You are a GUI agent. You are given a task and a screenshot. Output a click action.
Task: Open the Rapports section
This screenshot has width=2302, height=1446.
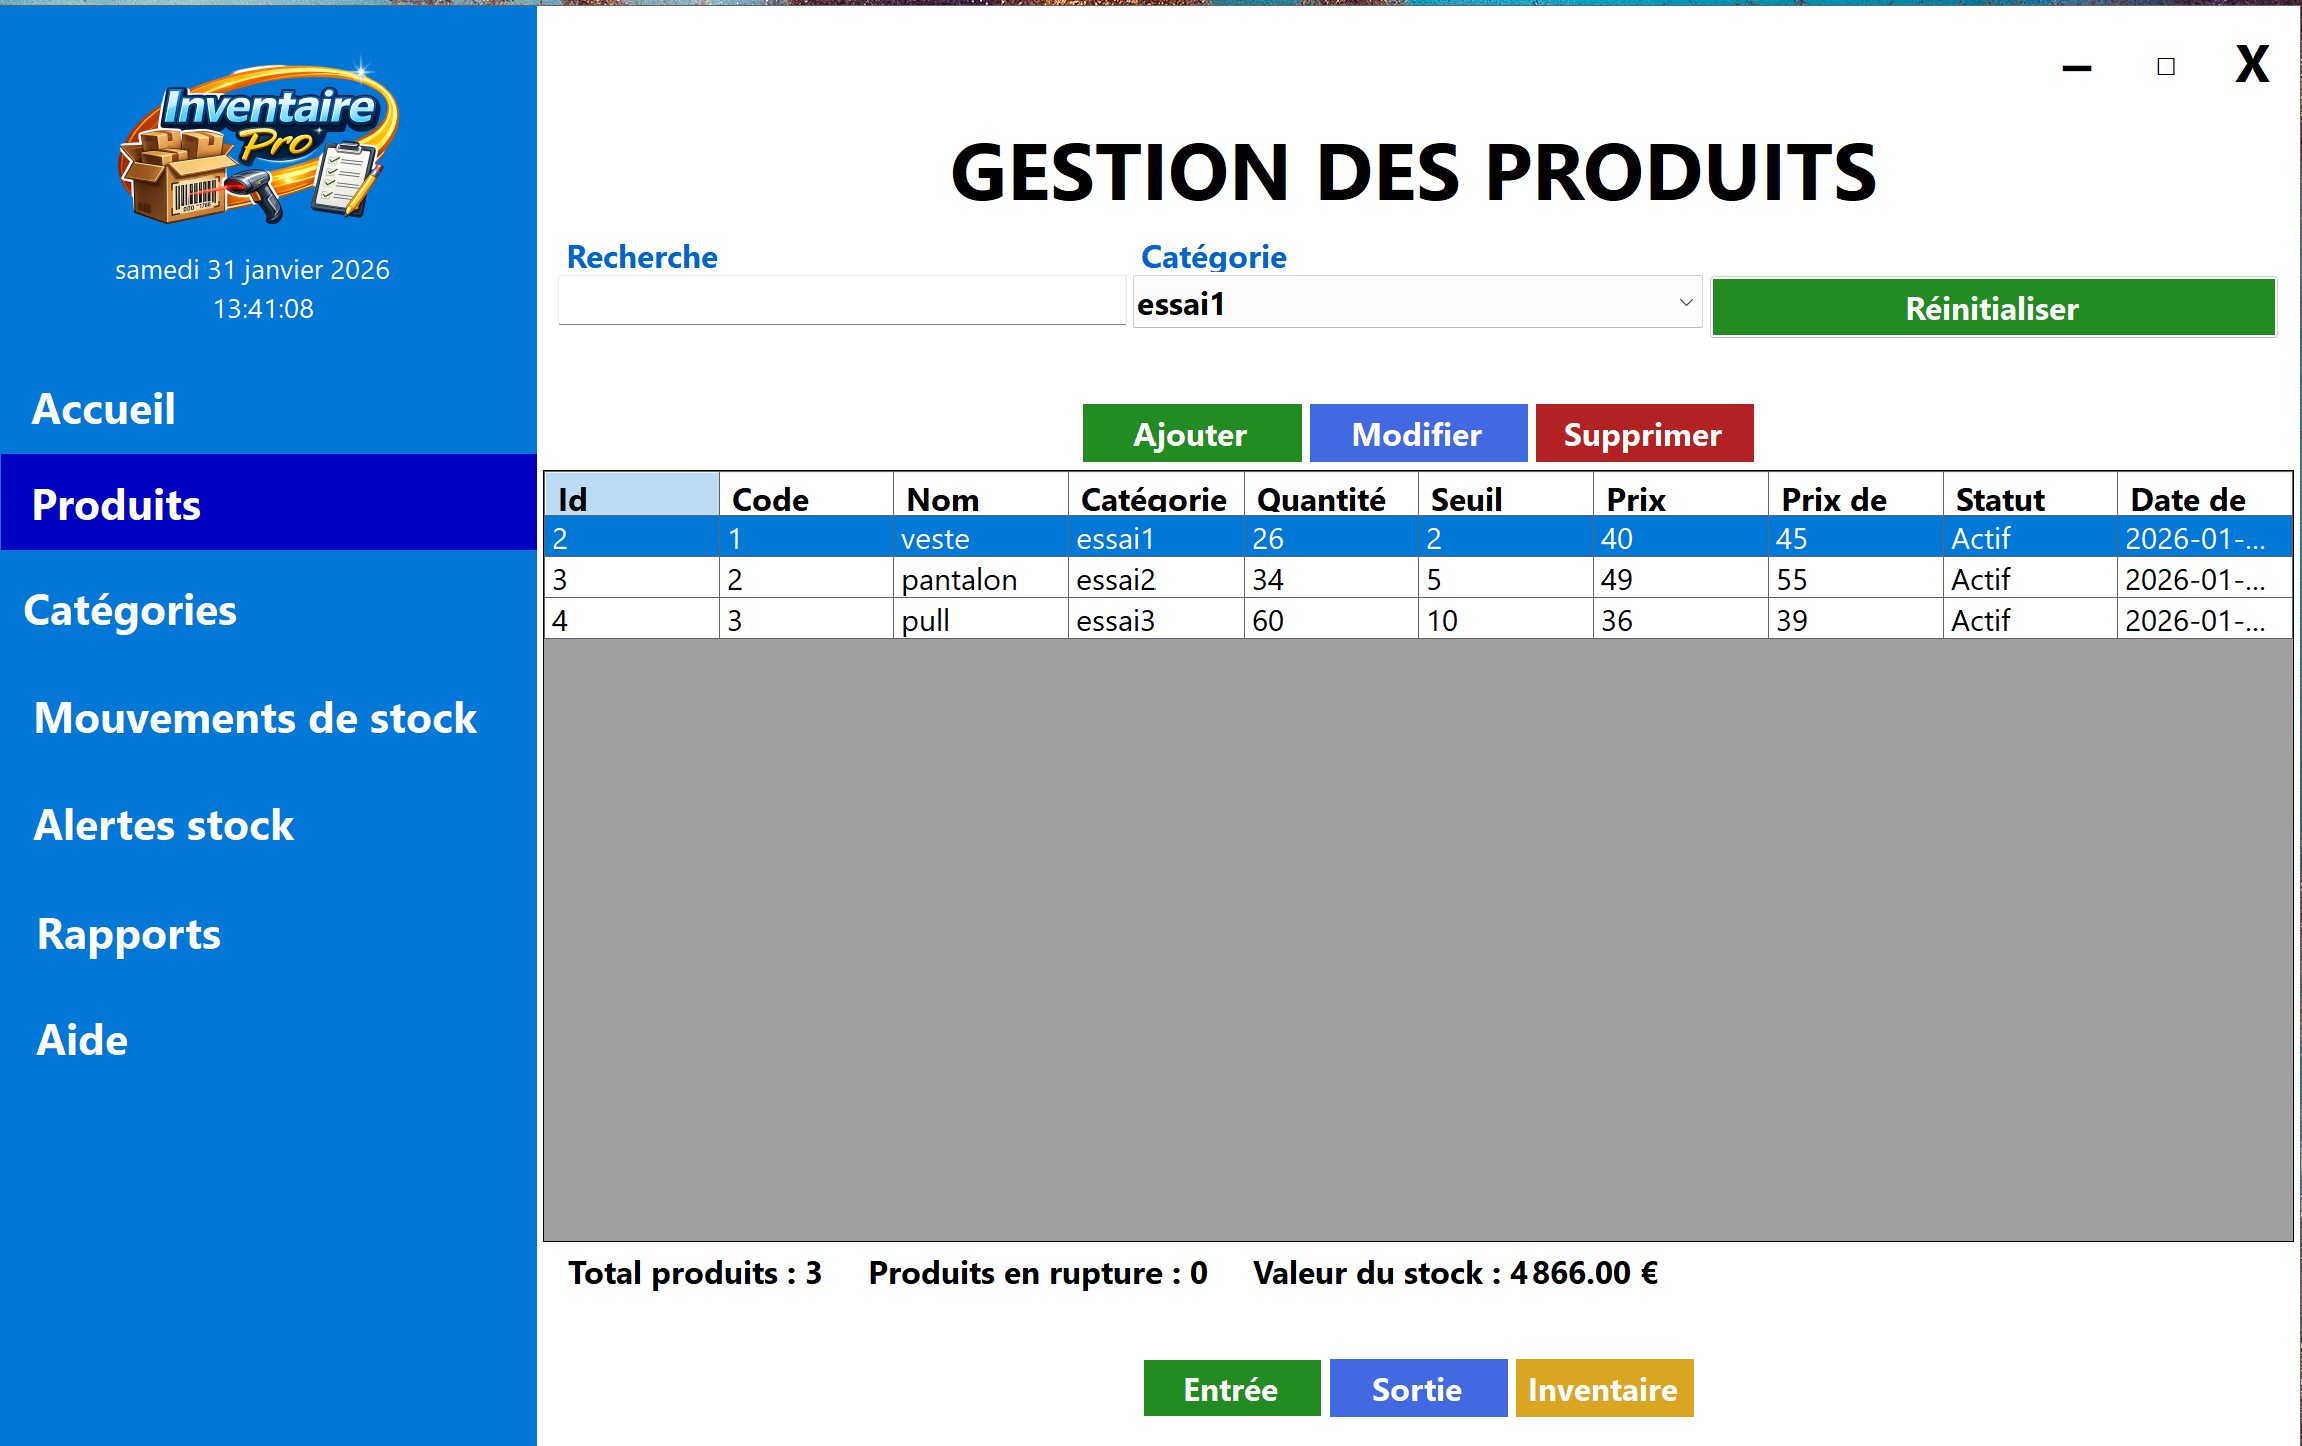point(129,934)
